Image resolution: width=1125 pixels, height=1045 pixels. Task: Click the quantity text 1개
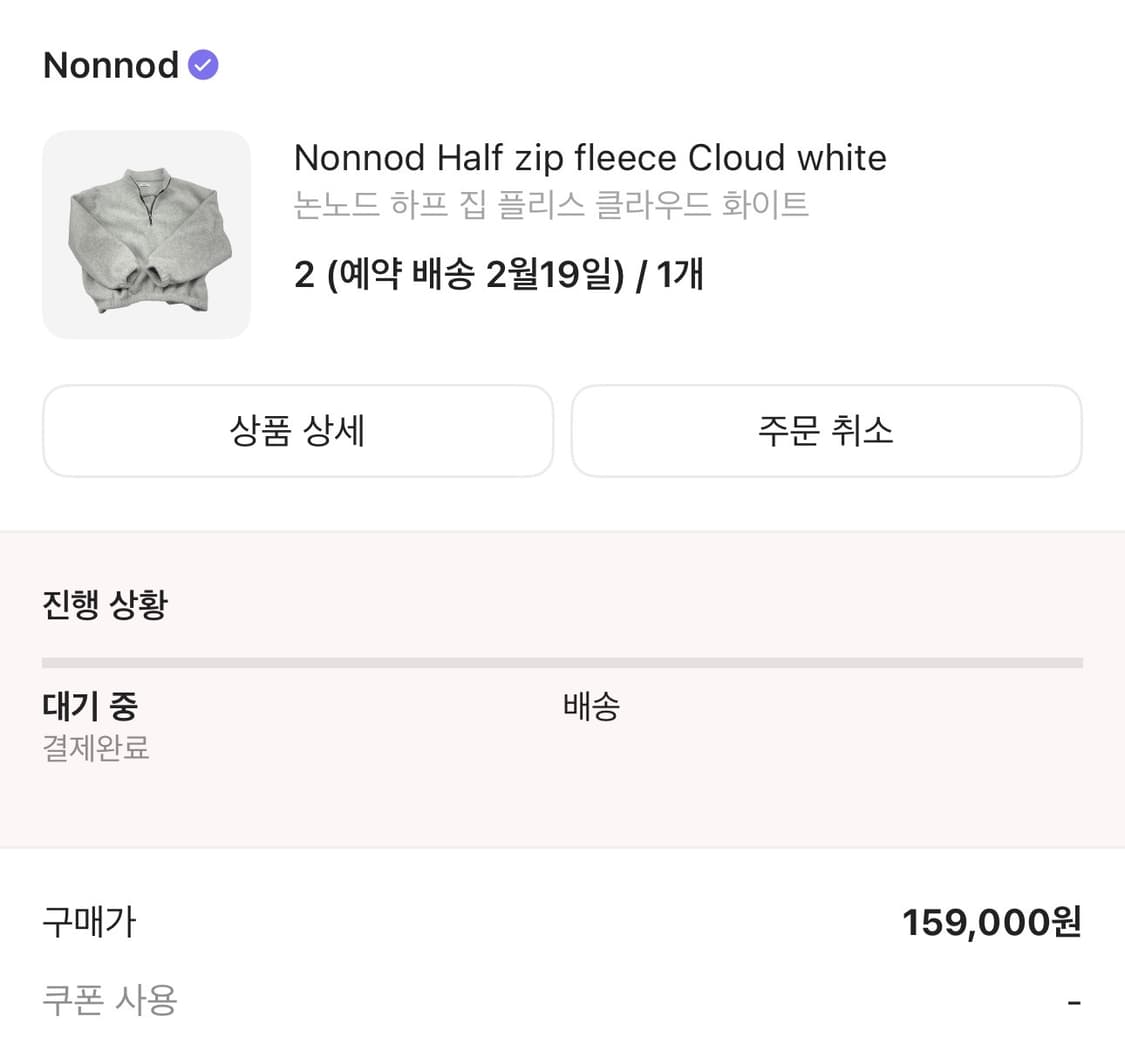click(678, 275)
